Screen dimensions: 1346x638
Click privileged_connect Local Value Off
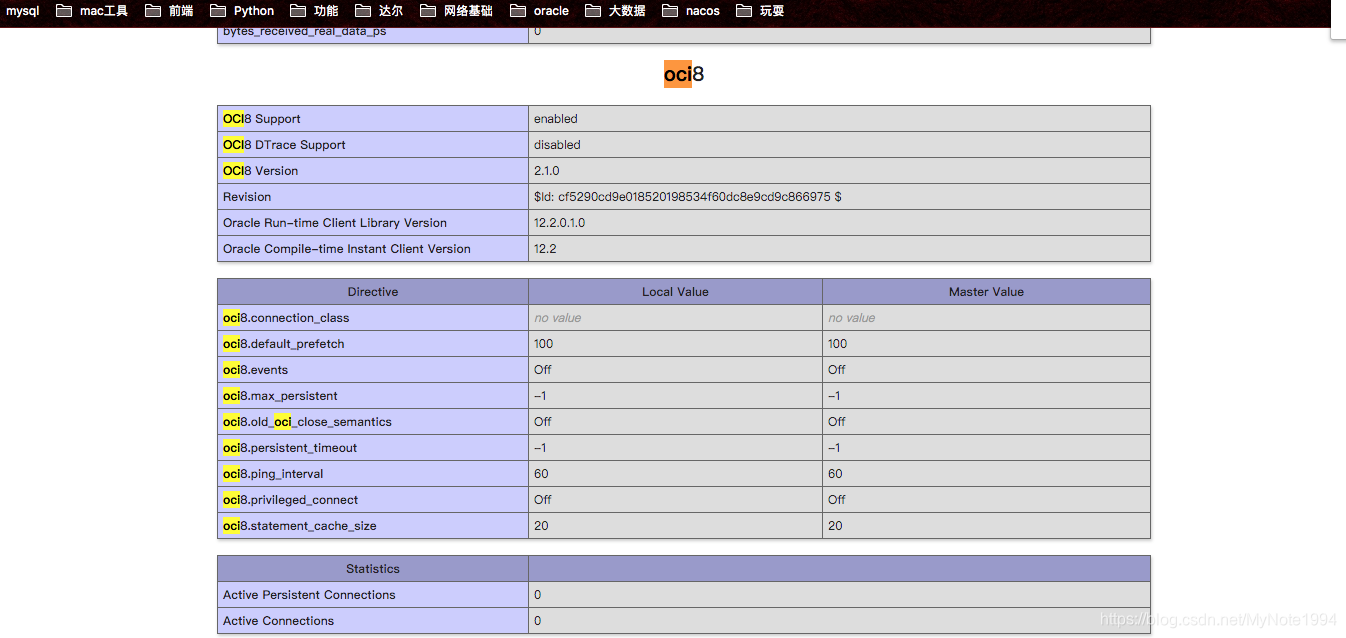click(x=543, y=500)
